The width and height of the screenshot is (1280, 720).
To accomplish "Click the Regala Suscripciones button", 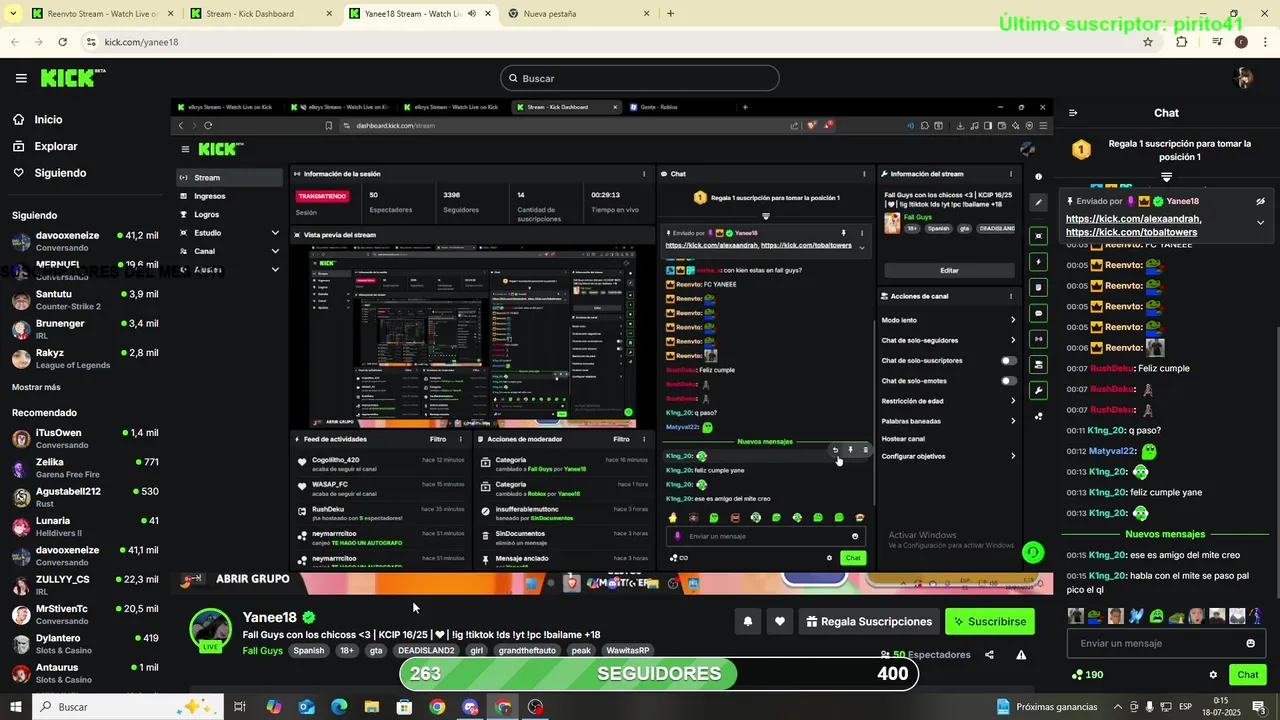I will coord(868,621).
